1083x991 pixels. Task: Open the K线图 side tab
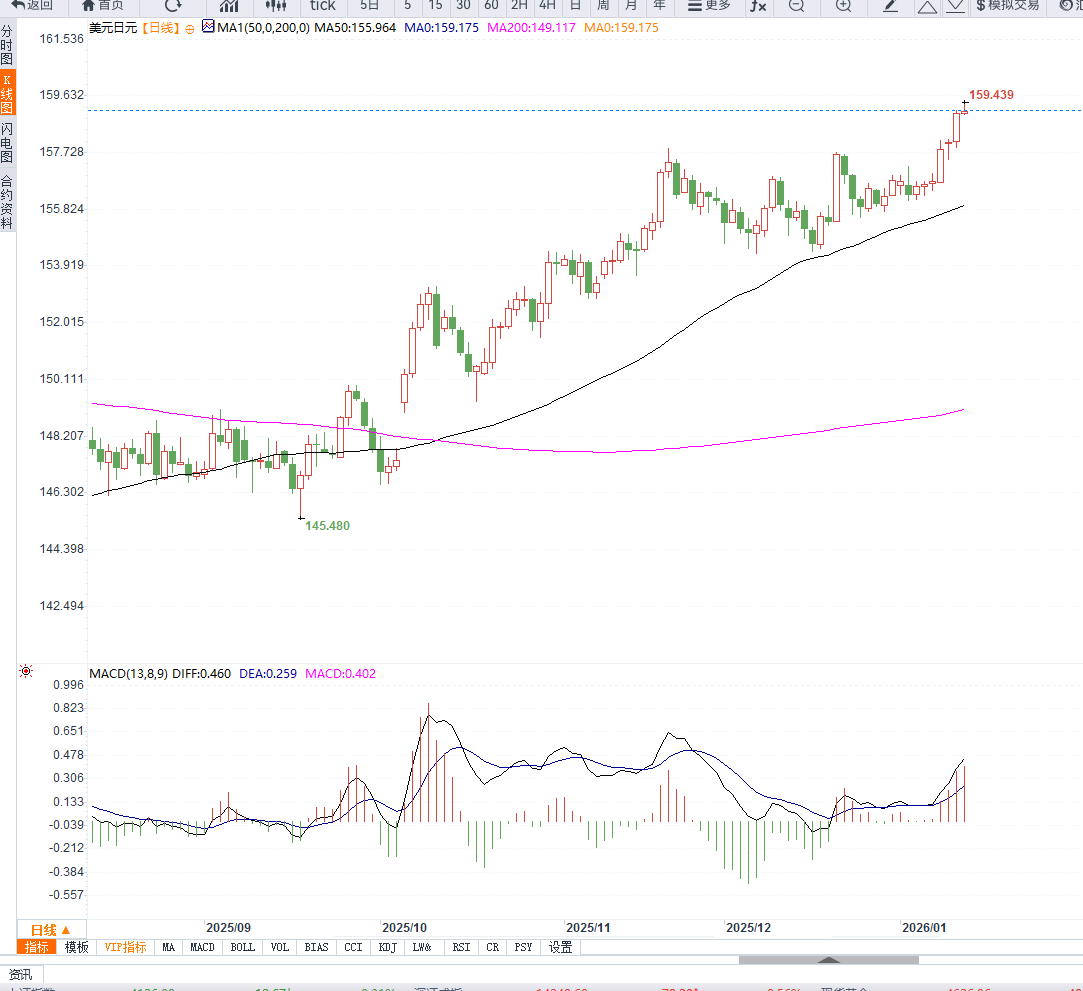coord(7,93)
